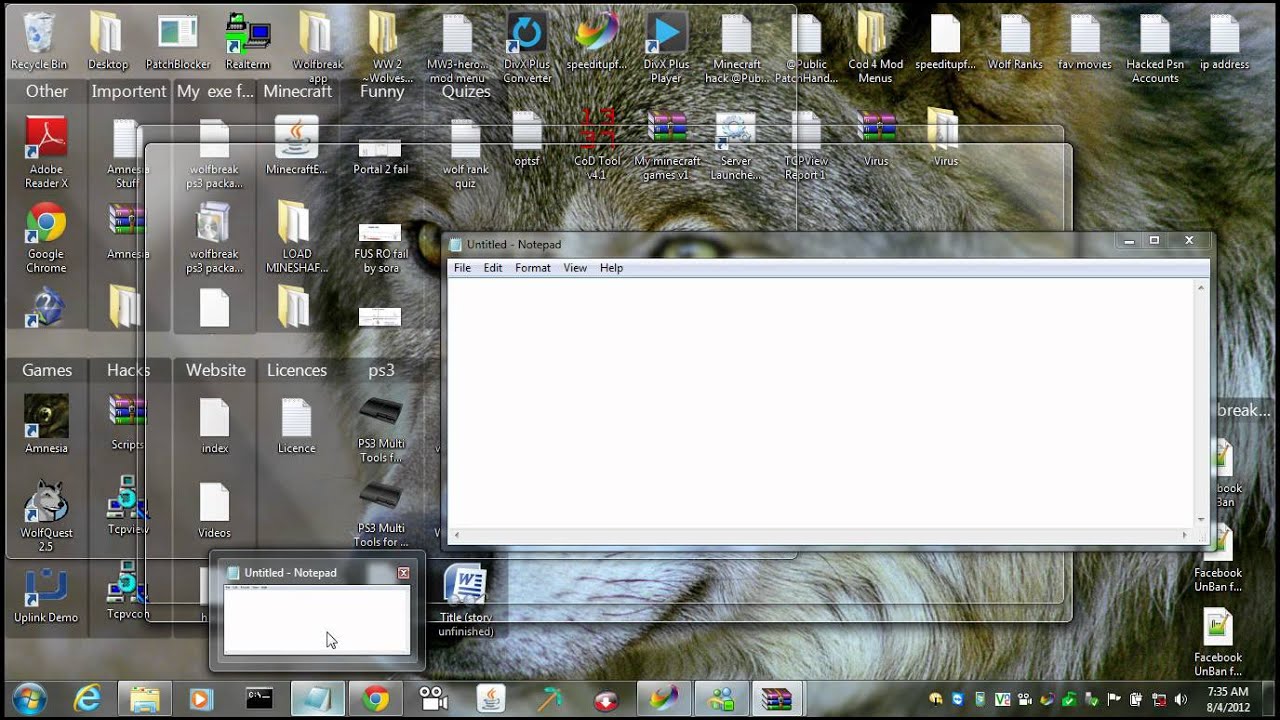Image resolution: width=1280 pixels, height=720 pixels.
Task: Click Notepad's horizontal scrollbar right arrow
Action: 1186,535
